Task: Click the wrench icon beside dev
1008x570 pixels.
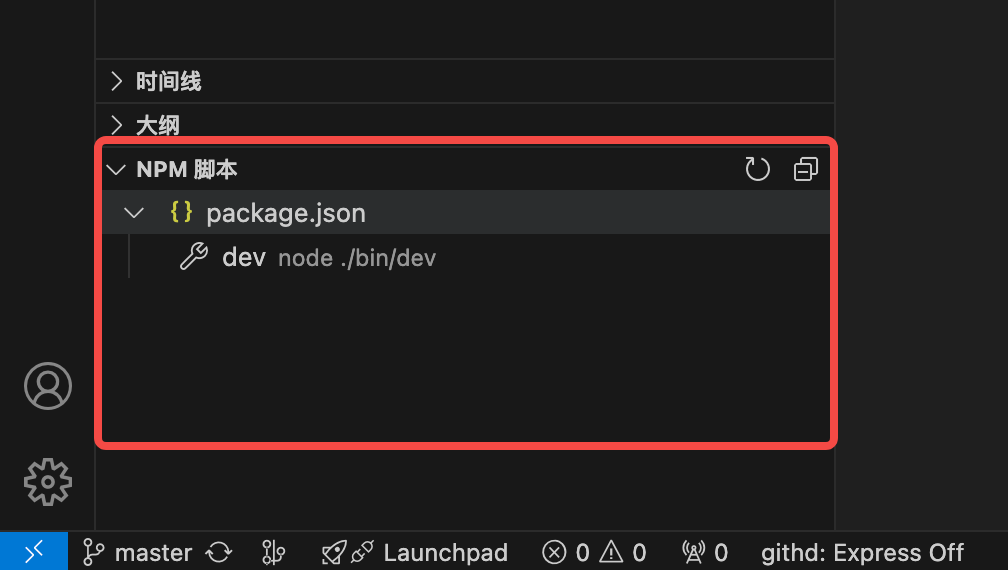Action: 193,257
